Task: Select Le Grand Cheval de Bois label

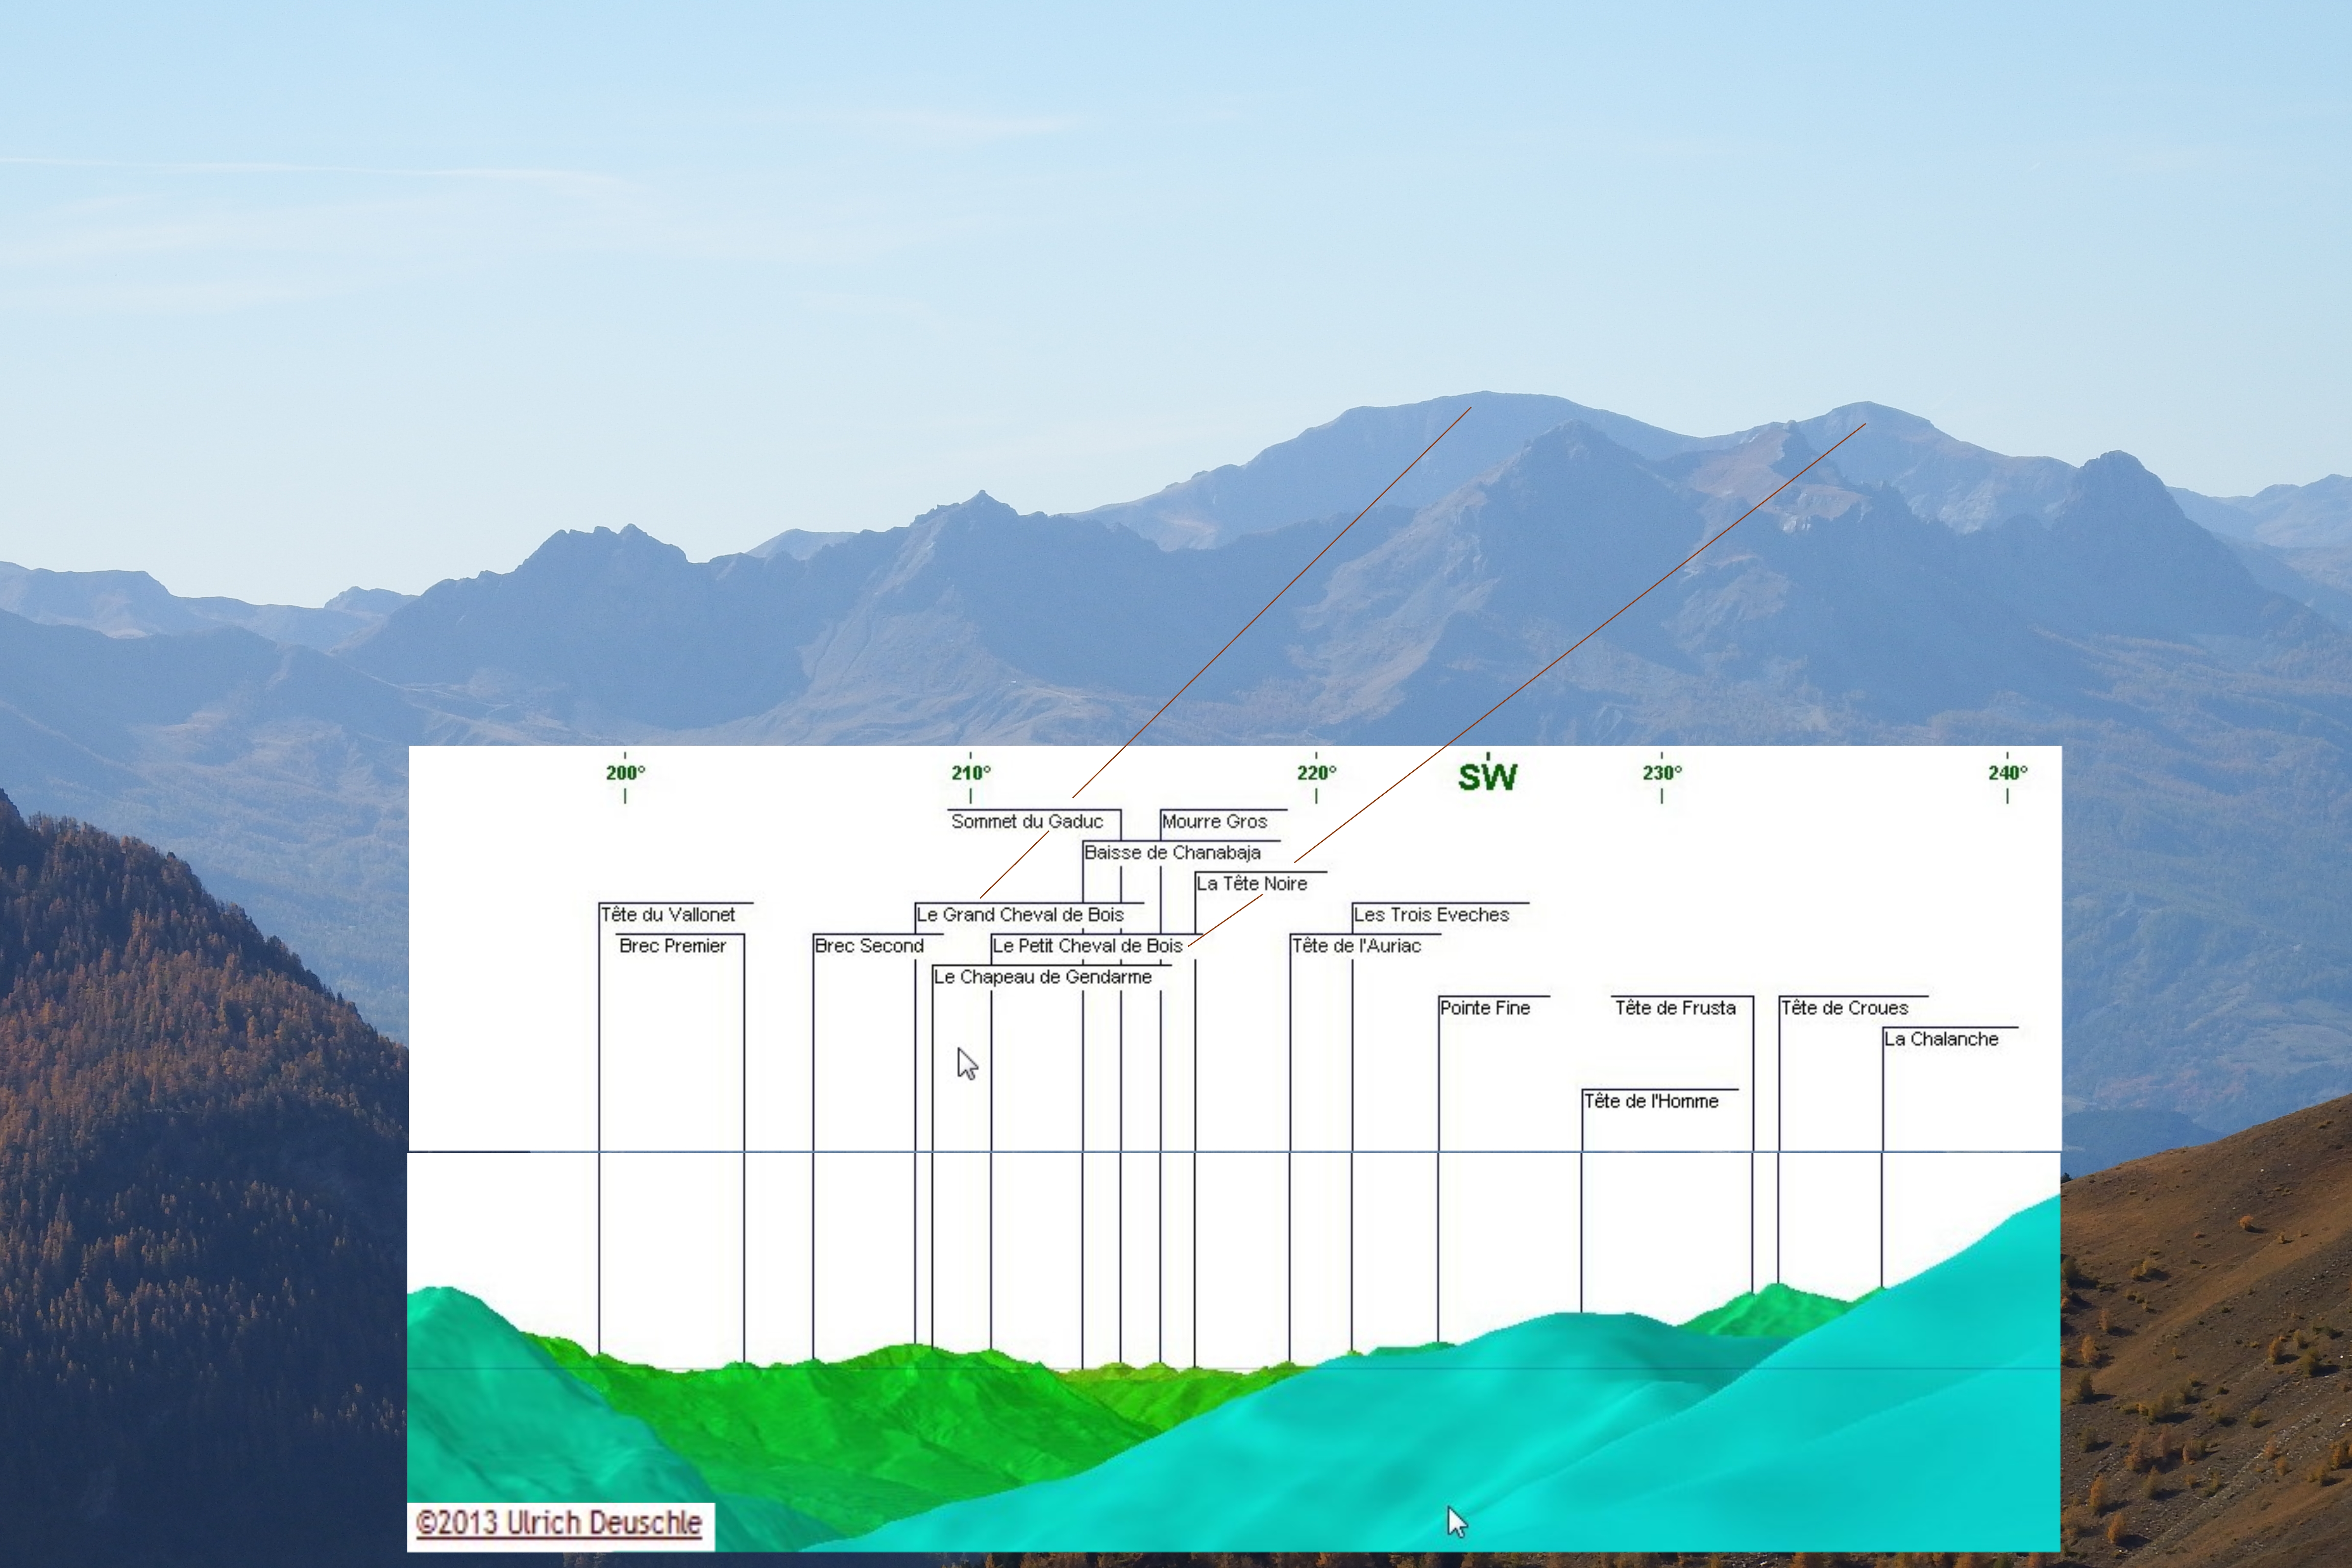Action: 1020,914
